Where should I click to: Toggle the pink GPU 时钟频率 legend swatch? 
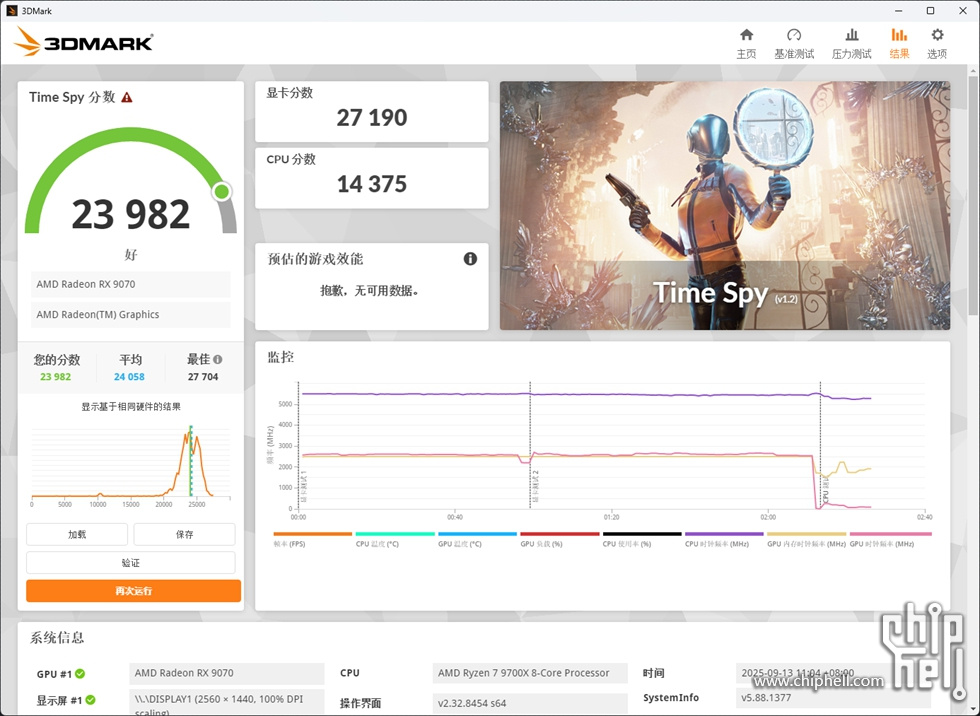(891, 534)
